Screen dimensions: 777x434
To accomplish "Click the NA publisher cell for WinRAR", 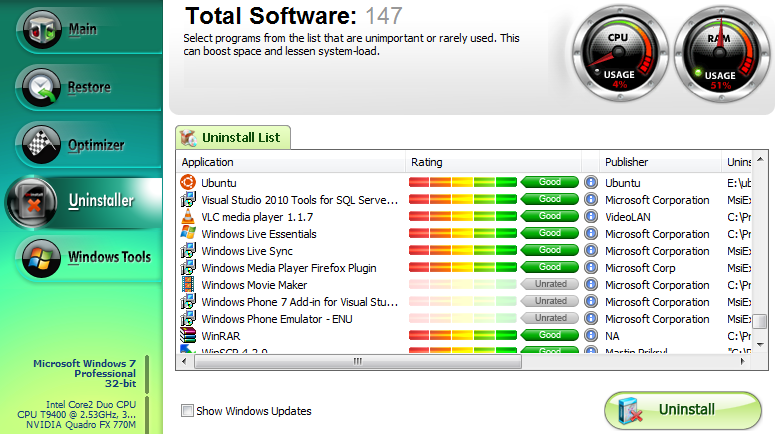I will click(612, 336).
